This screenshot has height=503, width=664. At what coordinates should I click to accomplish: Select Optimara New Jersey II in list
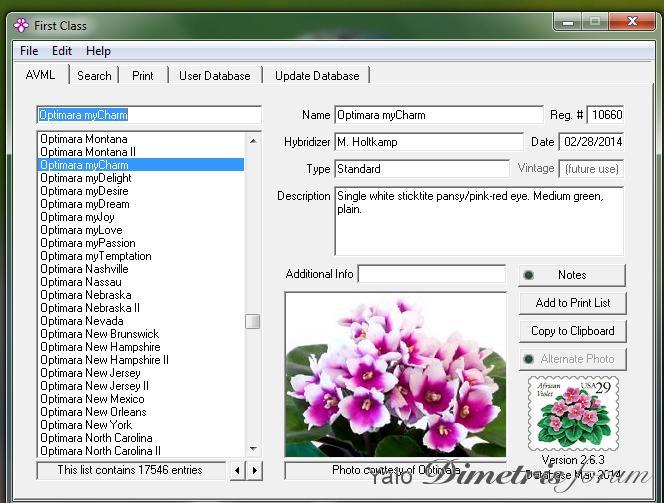(x=141, y=386)
